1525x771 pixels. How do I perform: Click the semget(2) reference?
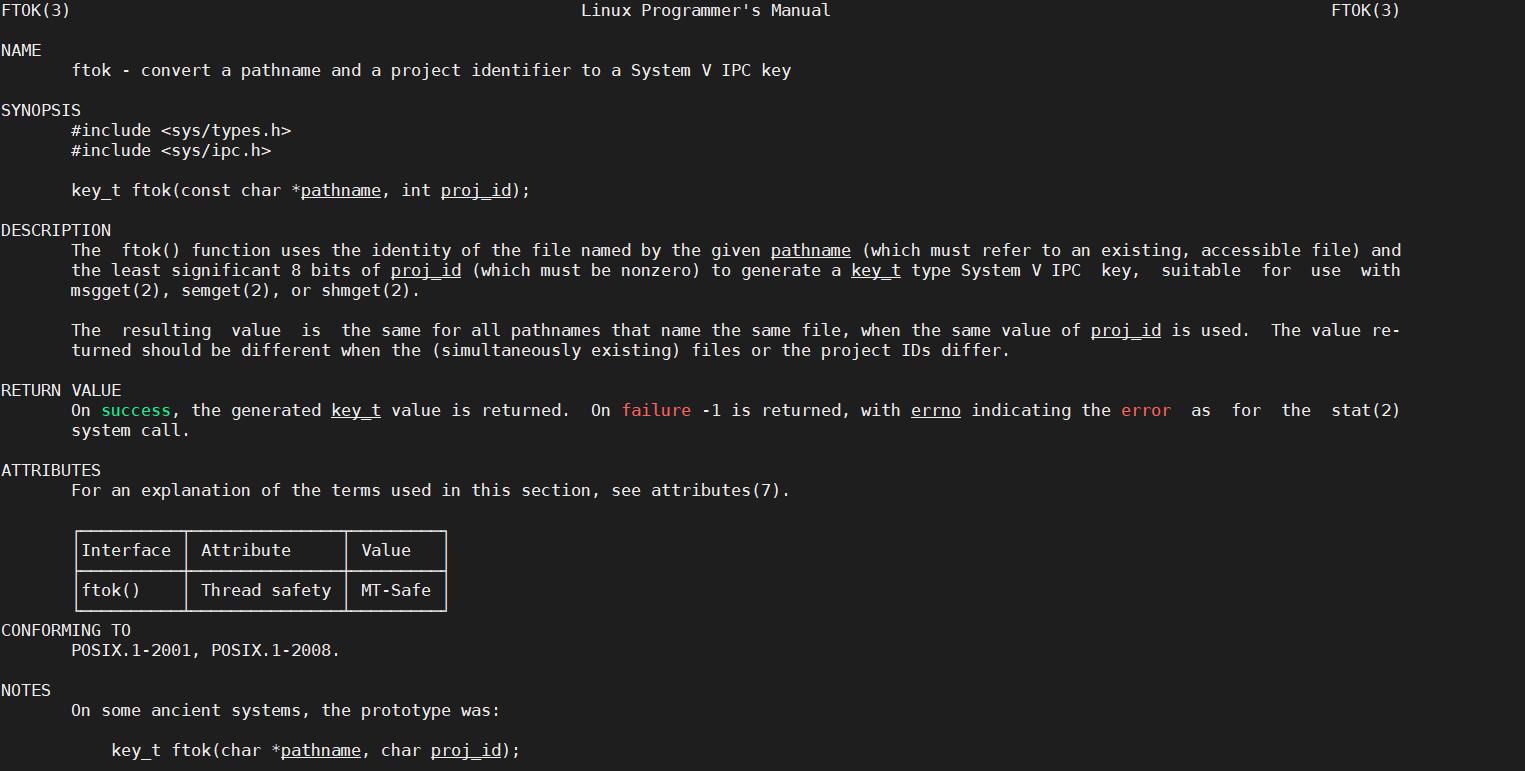(x=226, y=290)
